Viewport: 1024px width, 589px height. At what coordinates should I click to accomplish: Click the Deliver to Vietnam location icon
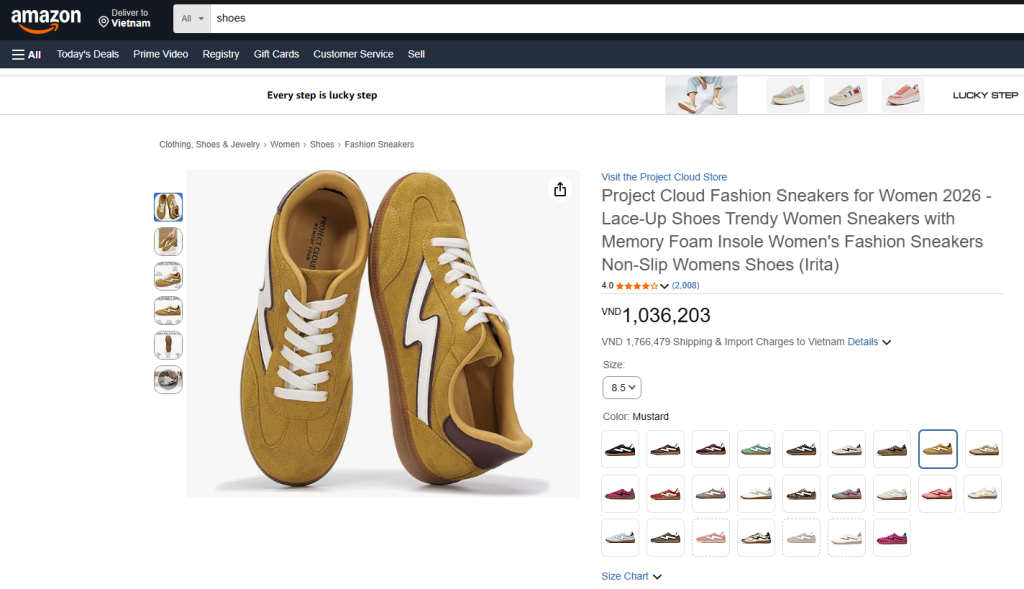pos(103,20)
